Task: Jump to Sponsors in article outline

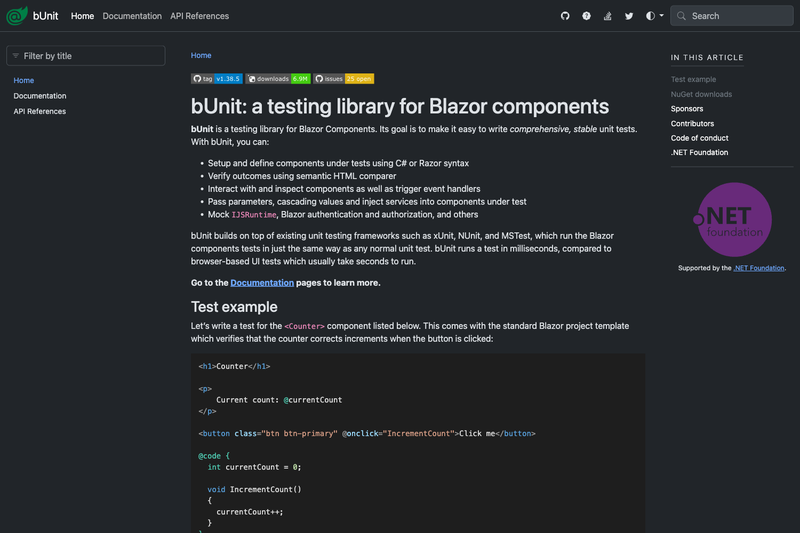Action: [687, 109]
